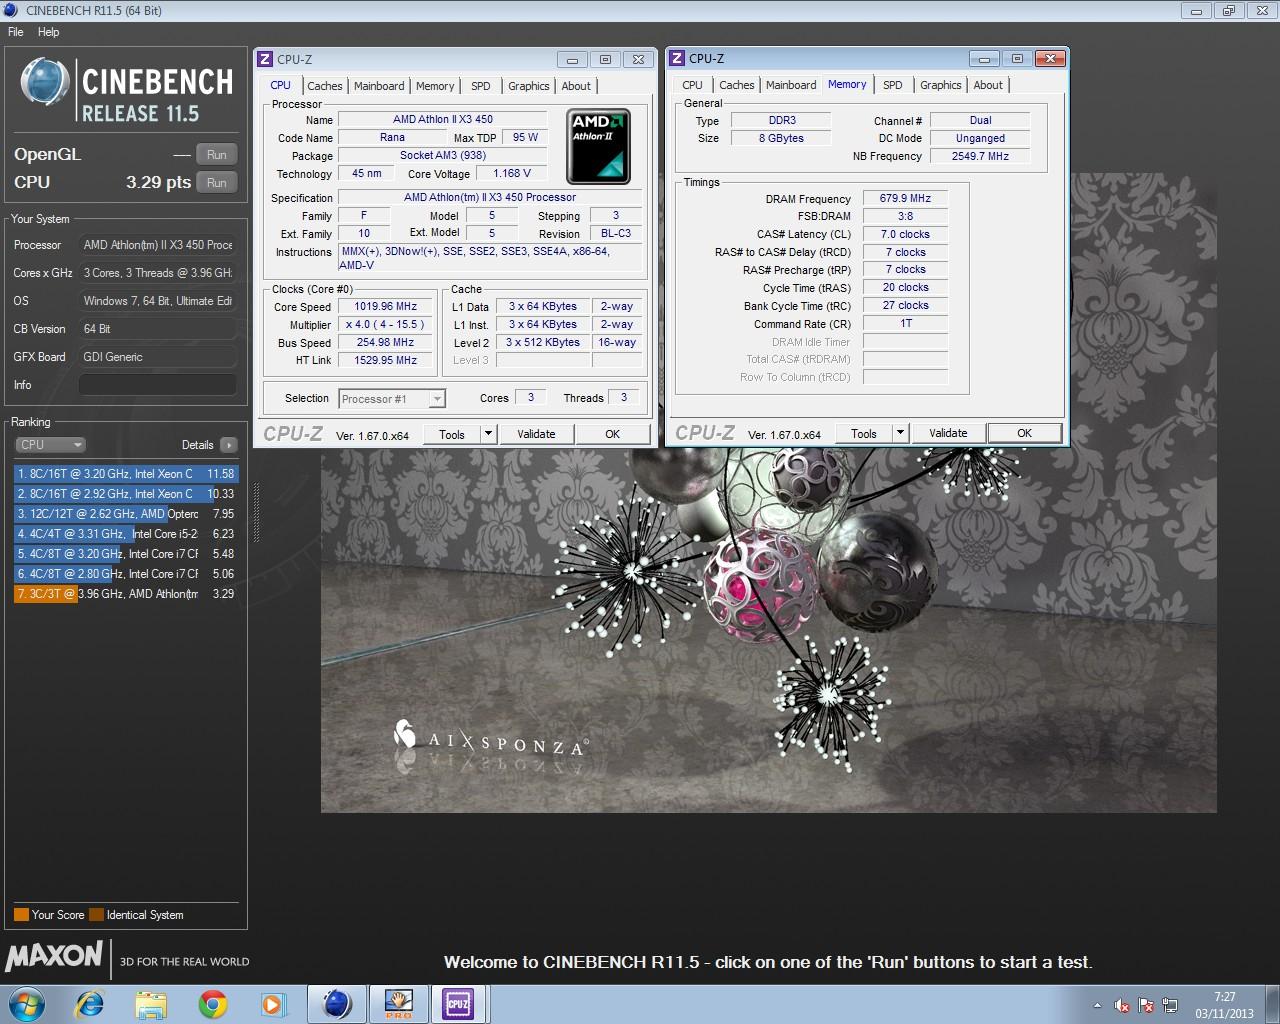Image resolution: width=1280 pixels, height=1024 pixels.
Task: Switch to Caches tab in left CPU-Z
Action: 325,86
